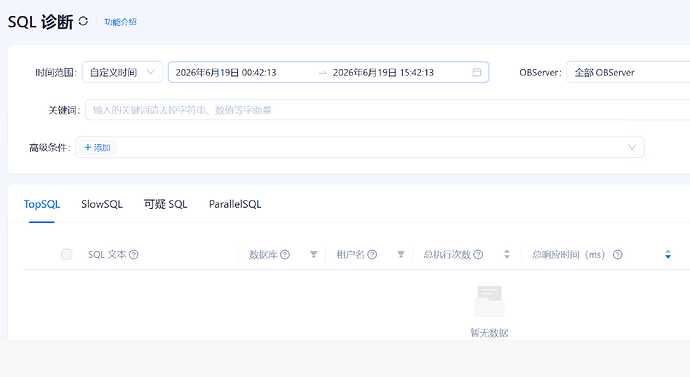Click the help icon next to 租户名

click(x=372, y=254)
